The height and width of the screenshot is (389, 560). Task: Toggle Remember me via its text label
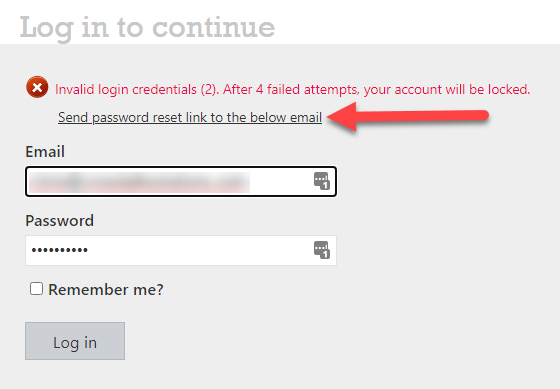[106, 289]
